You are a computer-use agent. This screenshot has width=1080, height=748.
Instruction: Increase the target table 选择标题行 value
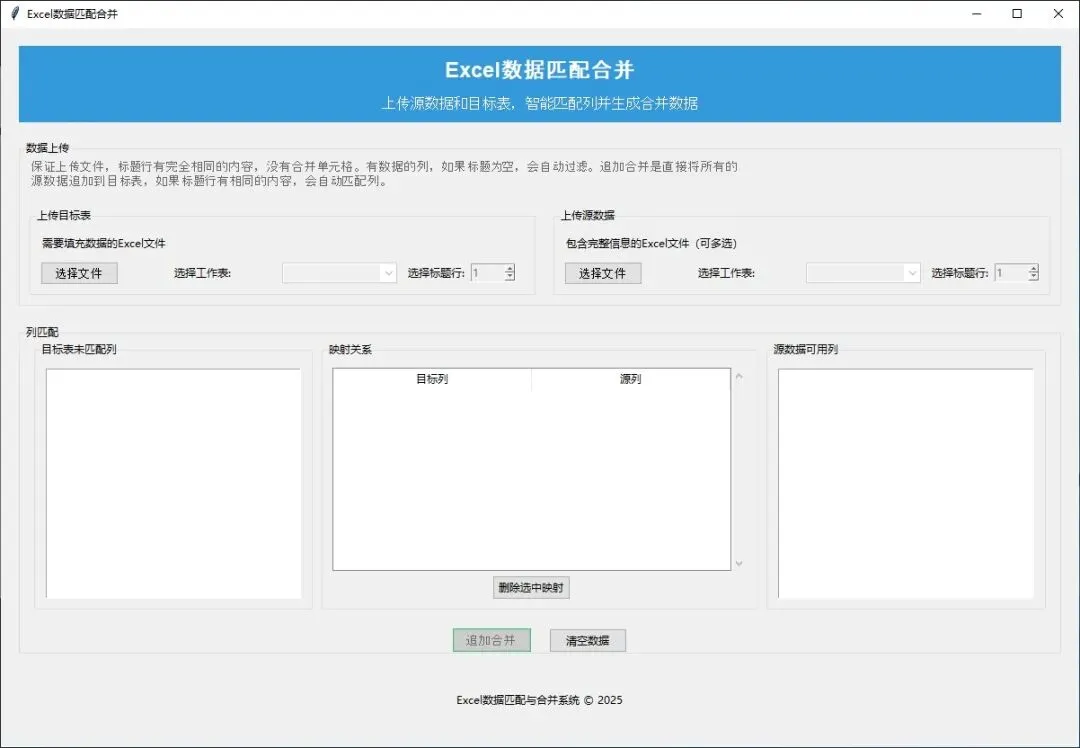510,269
